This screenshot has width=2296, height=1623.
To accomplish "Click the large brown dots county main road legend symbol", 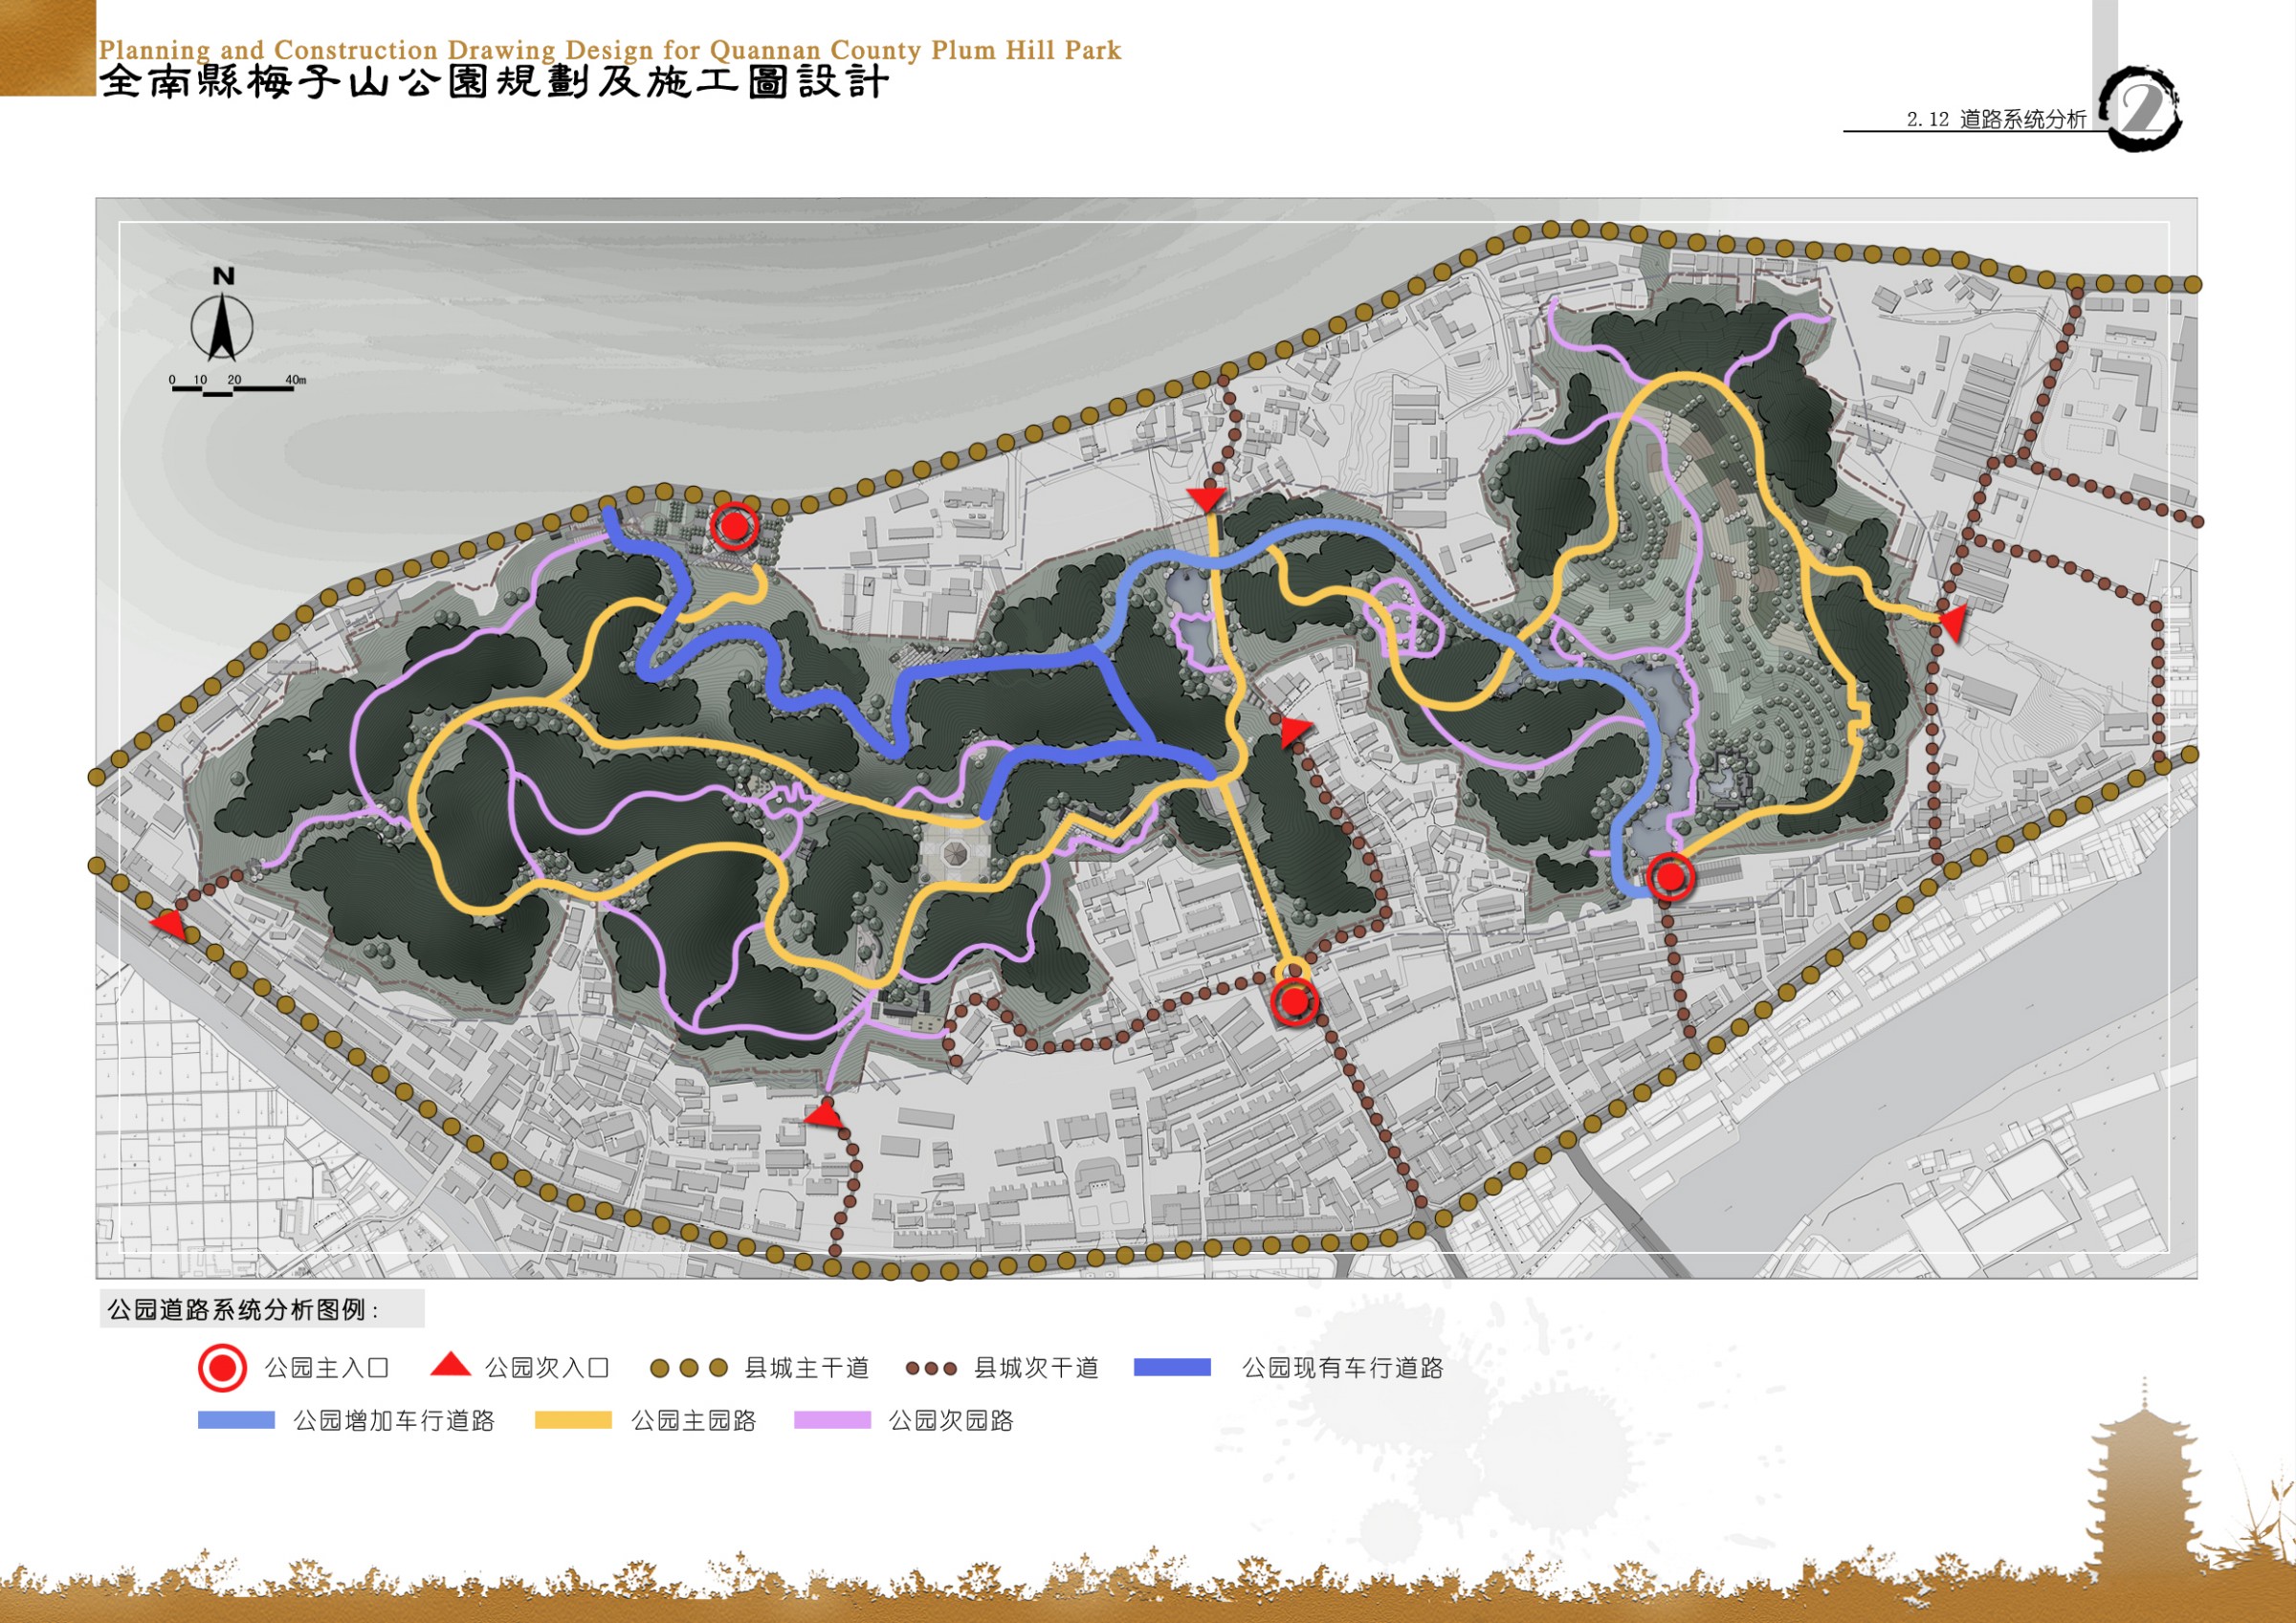I will [688, 1367].
